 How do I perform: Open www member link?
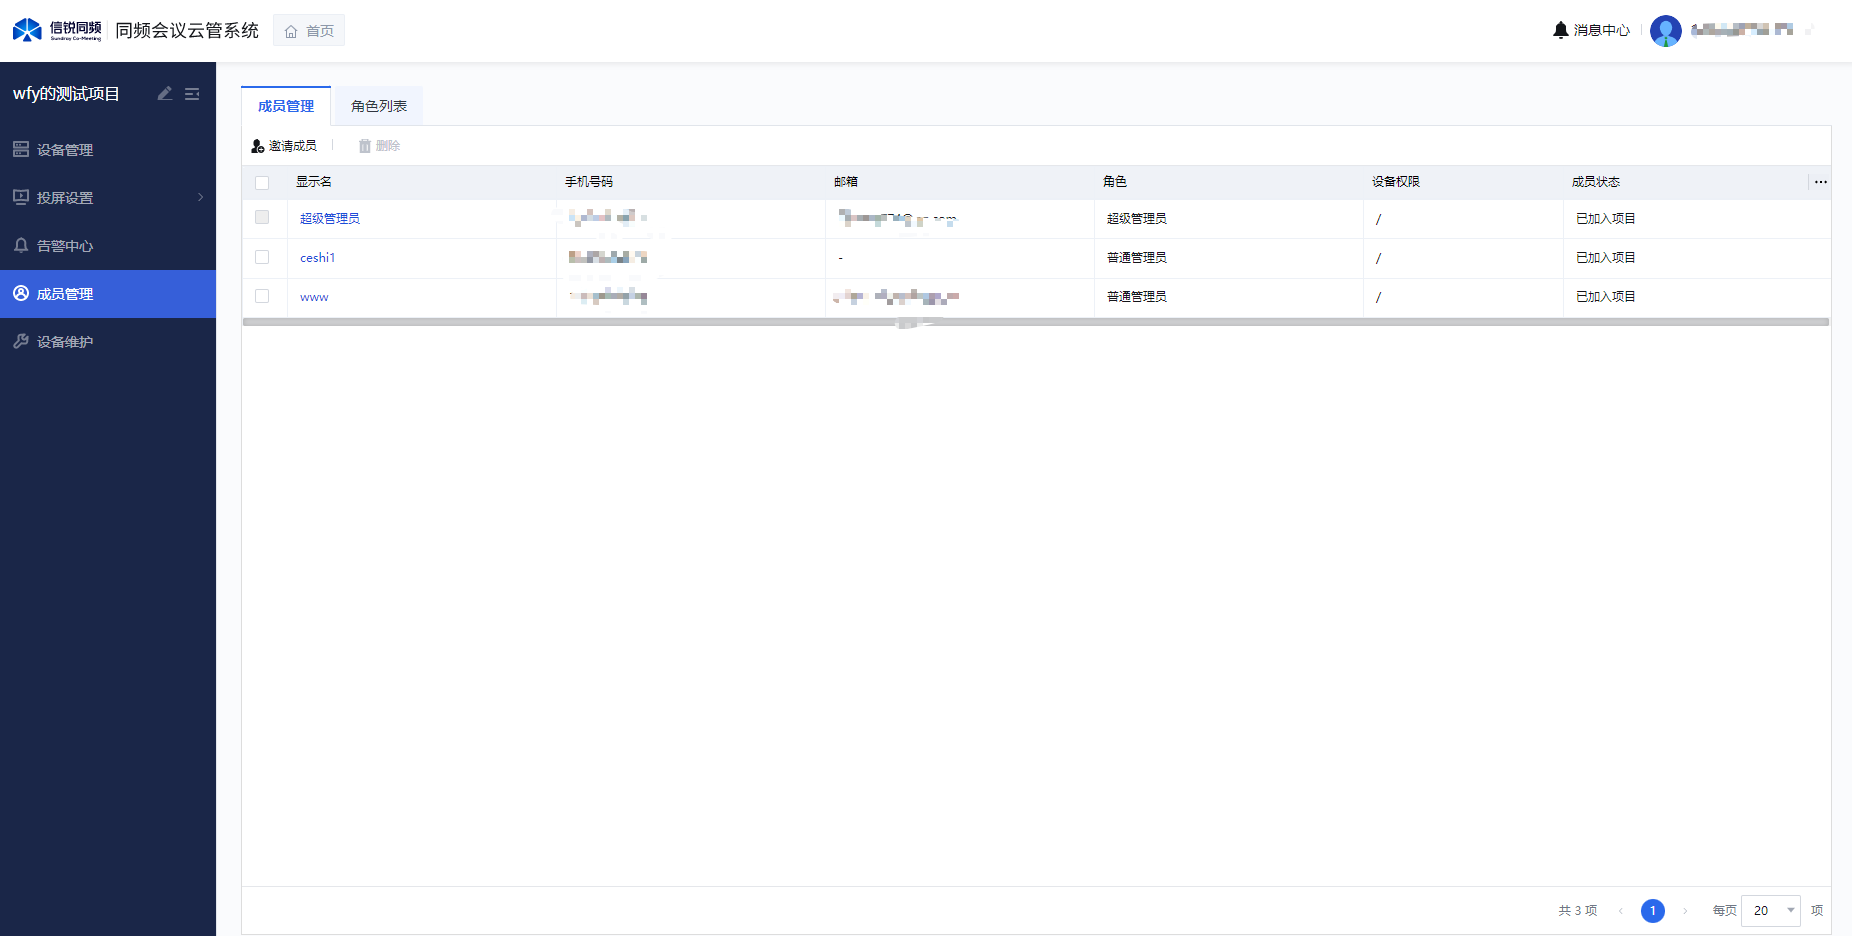(x=314, y=297)
